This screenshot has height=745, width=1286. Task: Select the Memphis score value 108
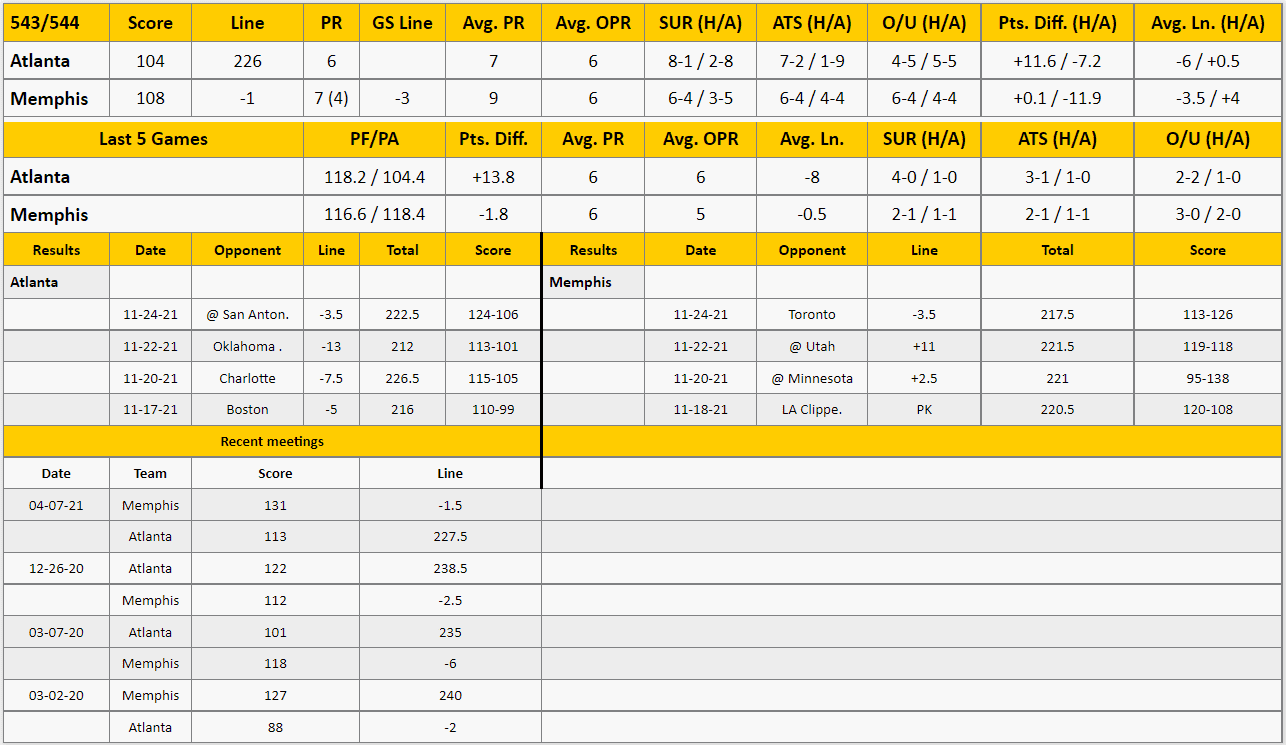pos(150,99)
